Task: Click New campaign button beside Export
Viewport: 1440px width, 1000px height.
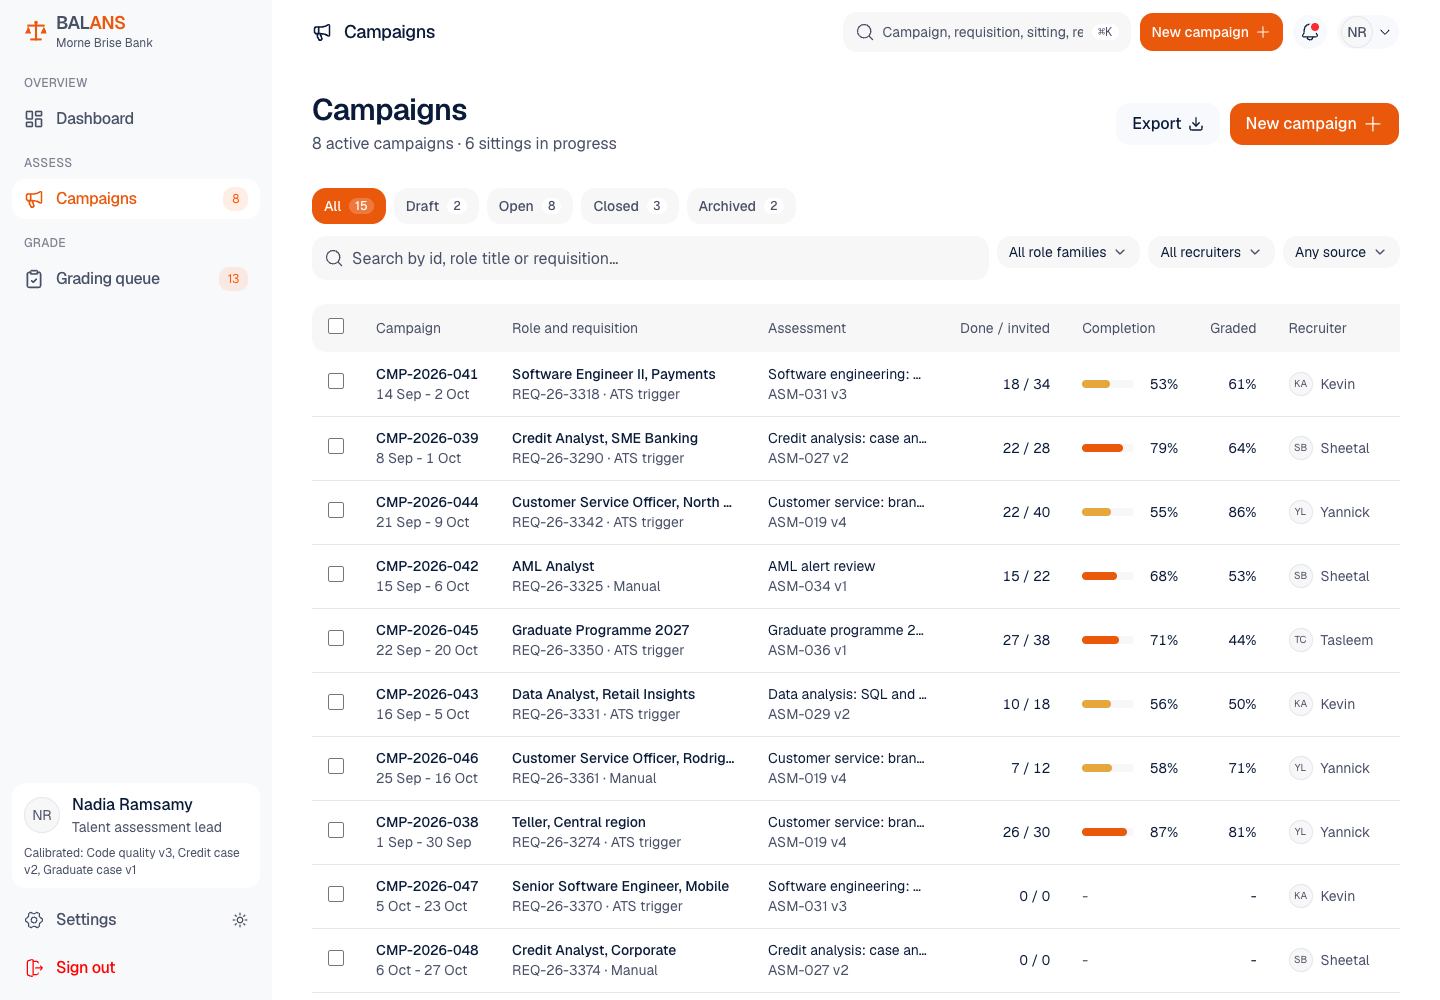Action: 1314,124
